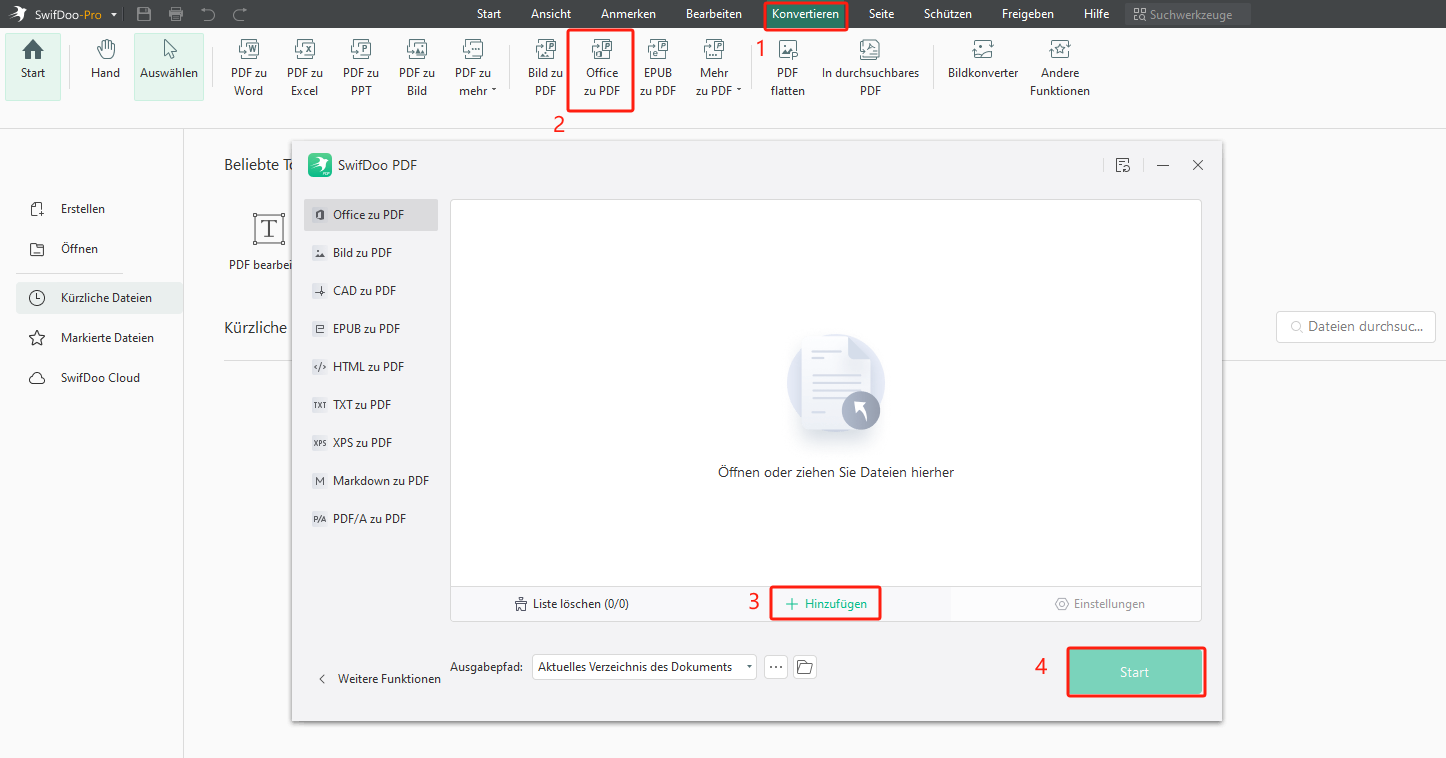Switch to the Ansicht tab
This screenshot has width=1446, height=758.
point(551,14)
